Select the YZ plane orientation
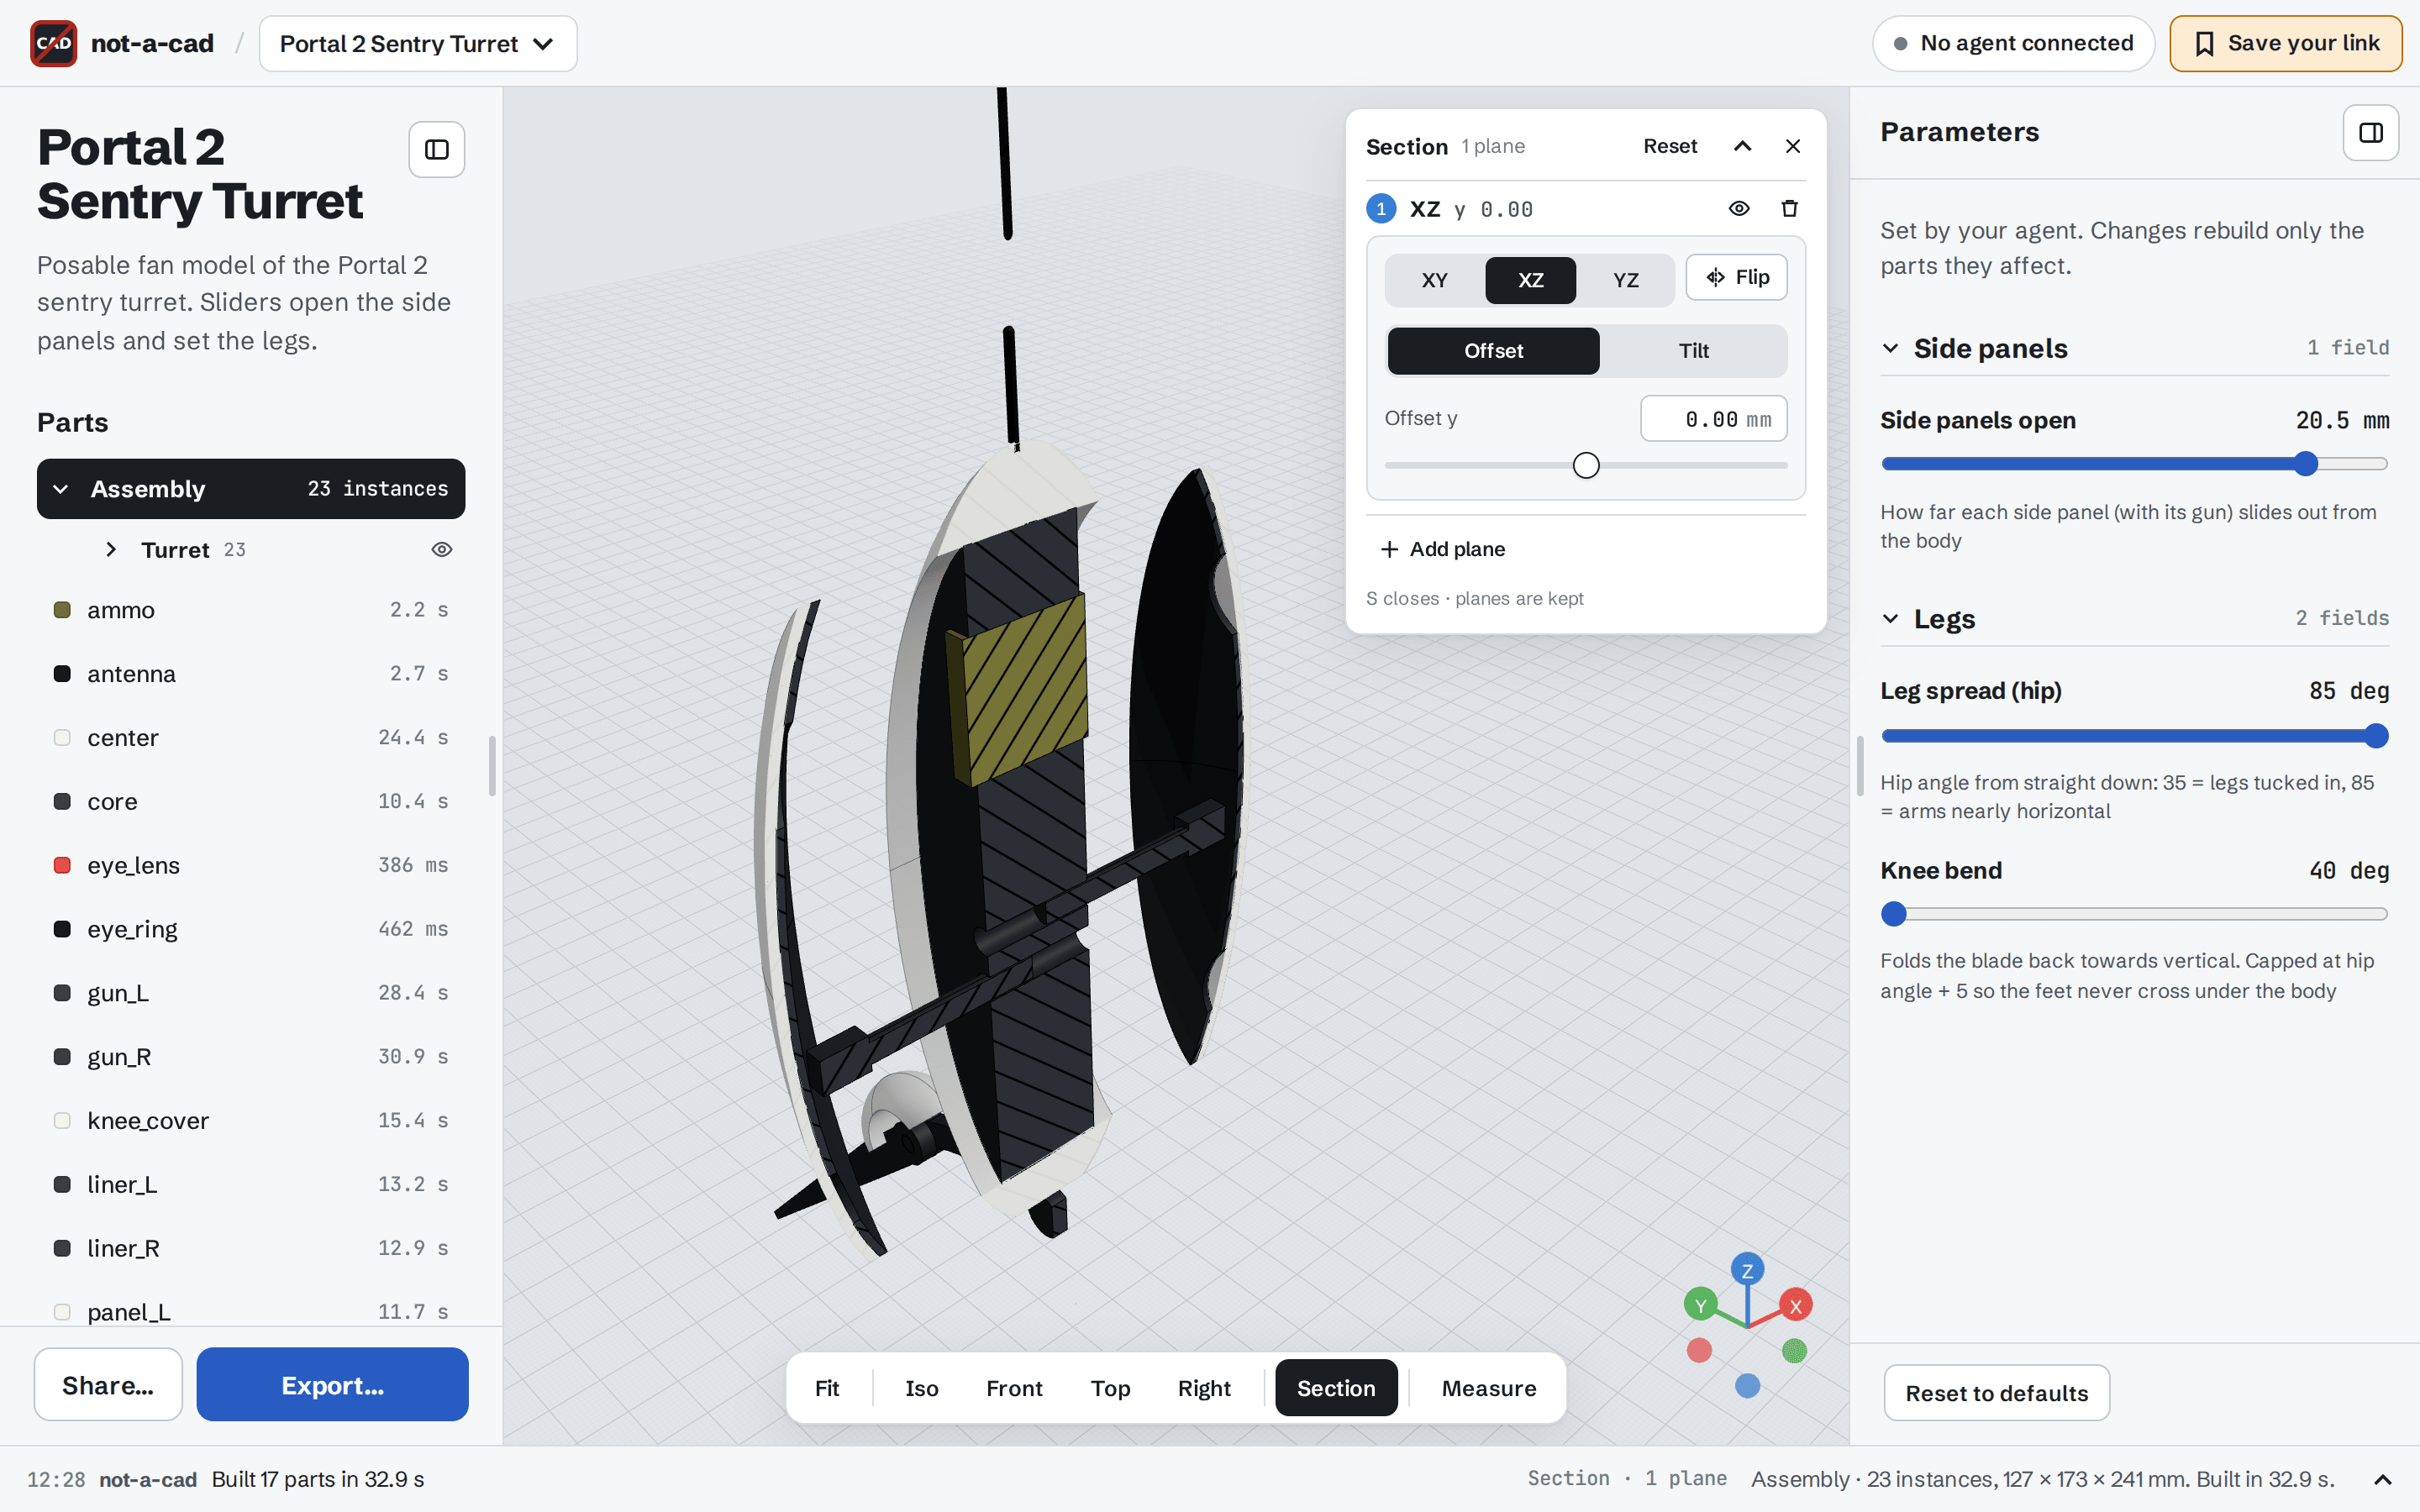Viewport: 2420px width, 1512px height. point(1625,280)
